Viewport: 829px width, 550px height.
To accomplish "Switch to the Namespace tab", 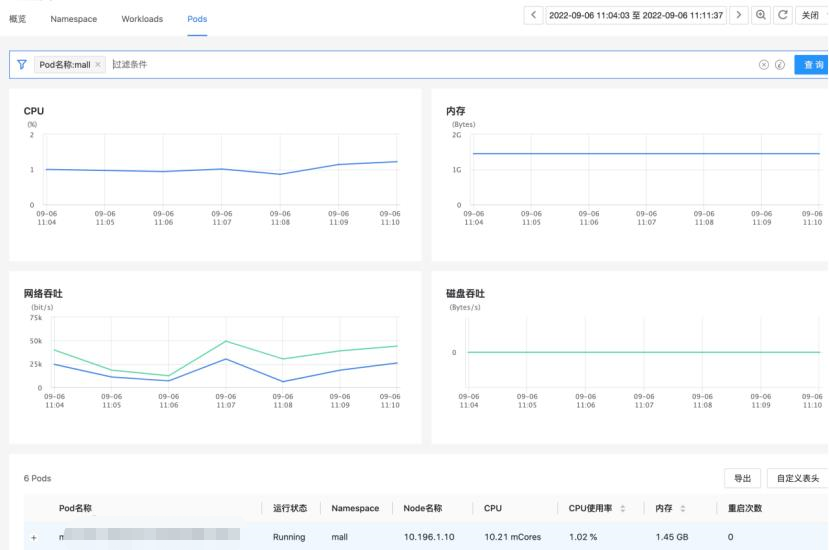I will (74, 19).
